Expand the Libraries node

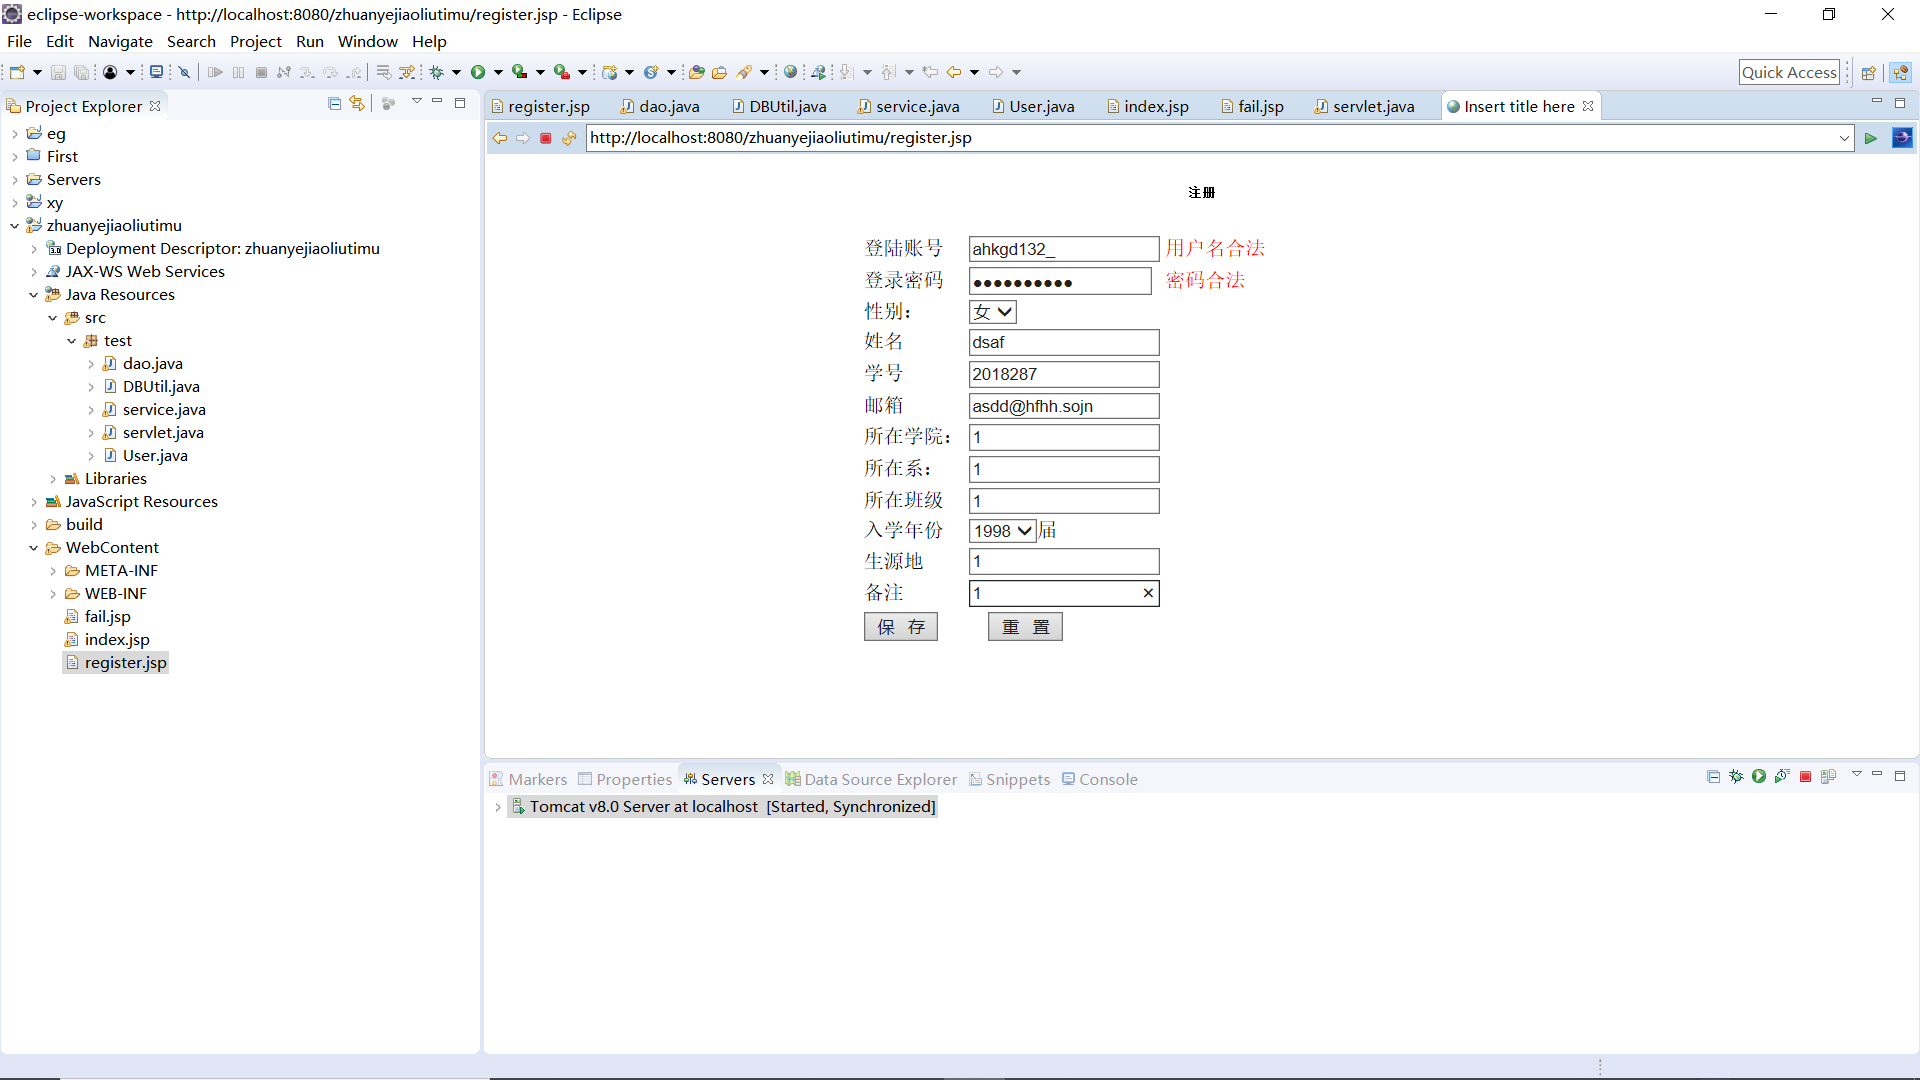click(52, 479)
